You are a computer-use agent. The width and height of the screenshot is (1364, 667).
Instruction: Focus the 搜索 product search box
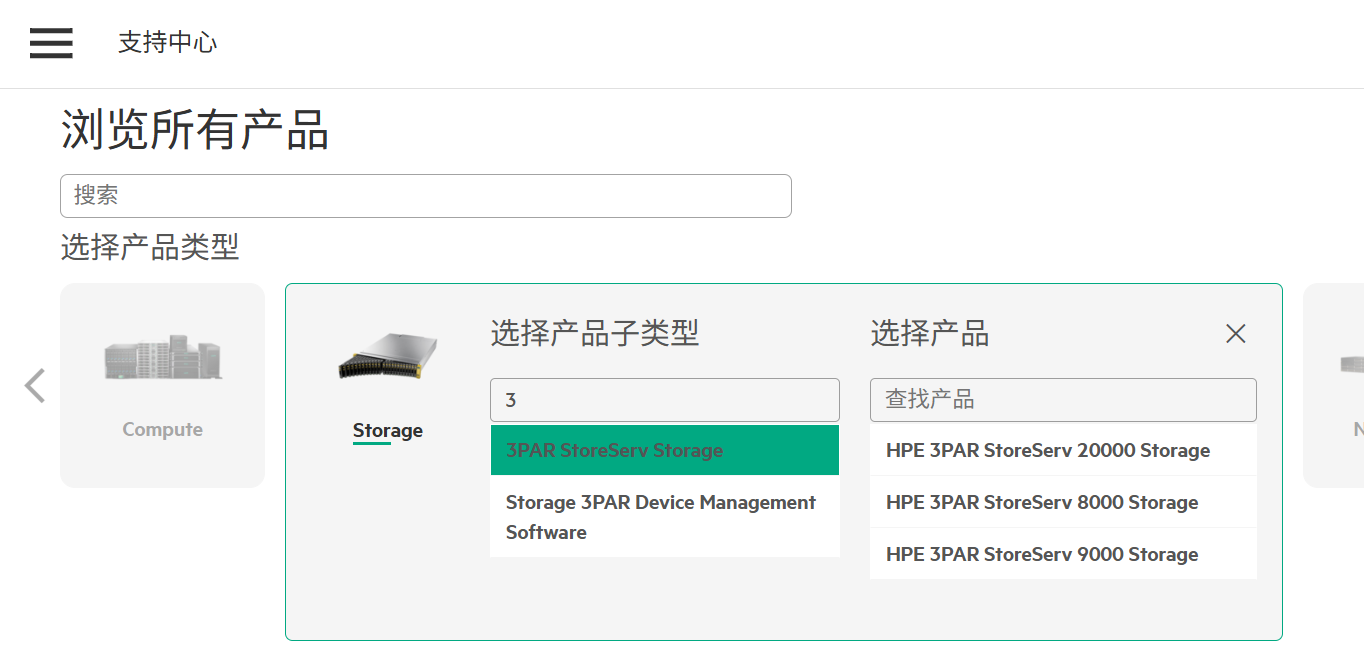[425, 196]
